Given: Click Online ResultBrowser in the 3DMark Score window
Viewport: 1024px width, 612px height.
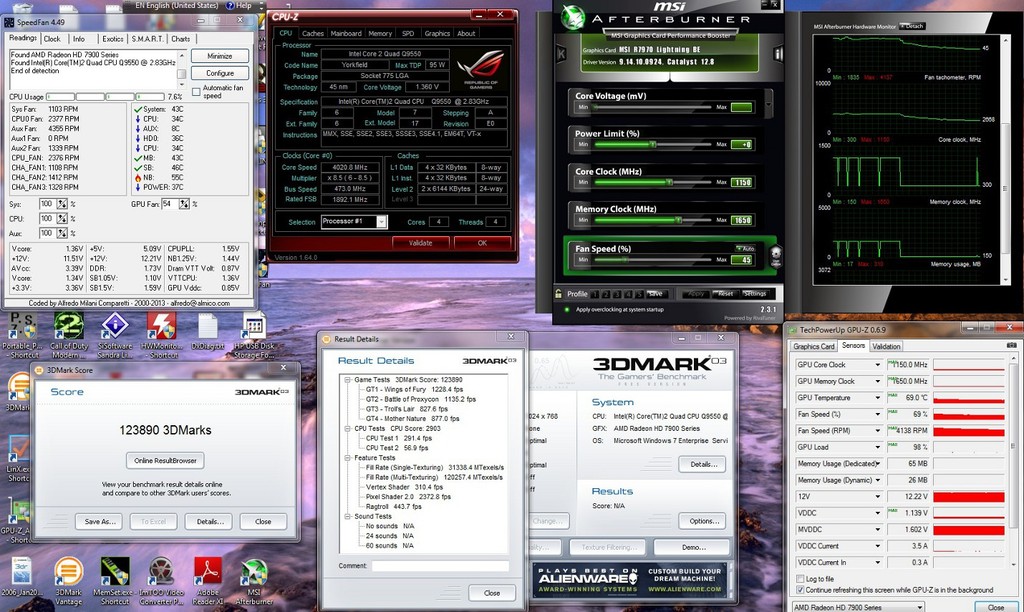Looking at the screenshot, I should (x=165, y=461).
